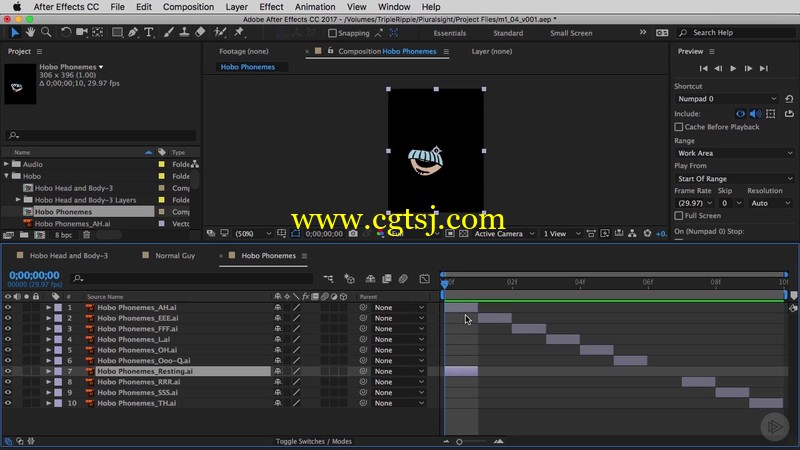Click the Draft 3D timeline icon

click(349, 279)
